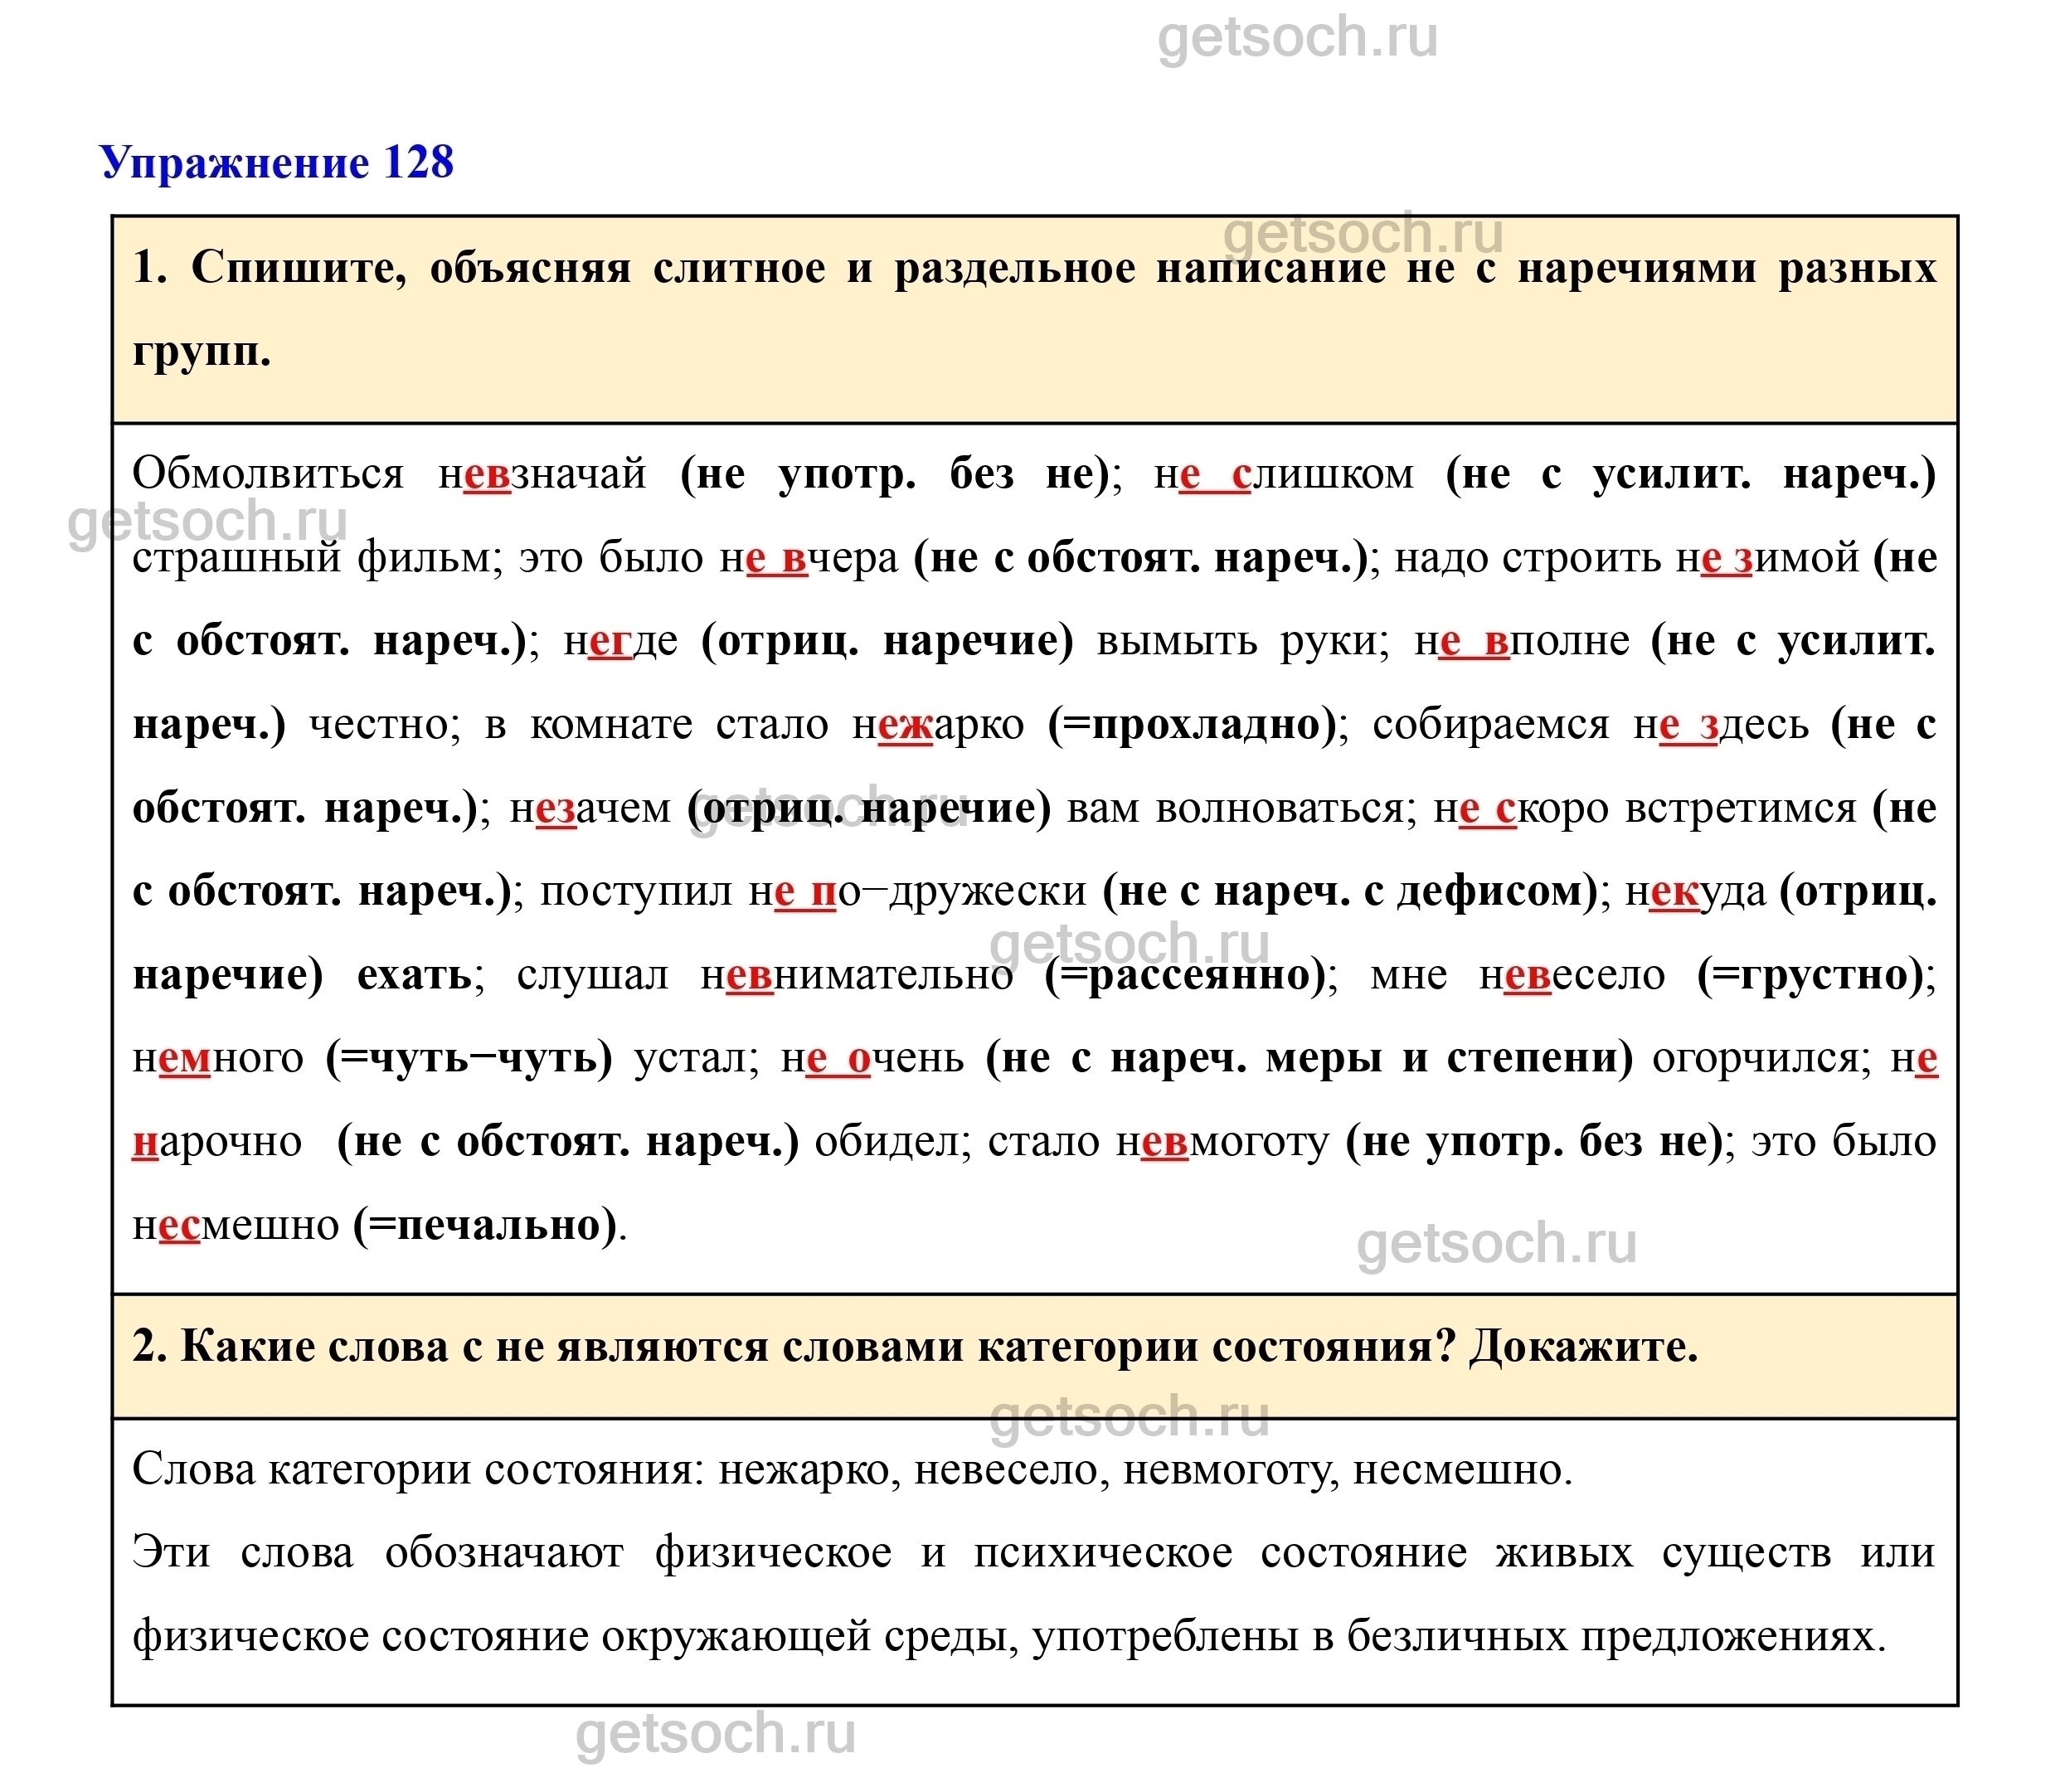This screenshot has height=1792, width=2060.
Task: Click the word "немного" at line start
Action: [x=217, y=1058]
